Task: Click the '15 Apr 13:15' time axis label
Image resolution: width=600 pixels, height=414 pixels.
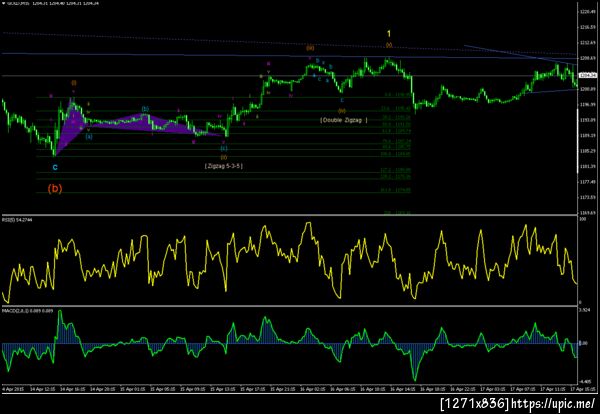Action: coord(223,389)
